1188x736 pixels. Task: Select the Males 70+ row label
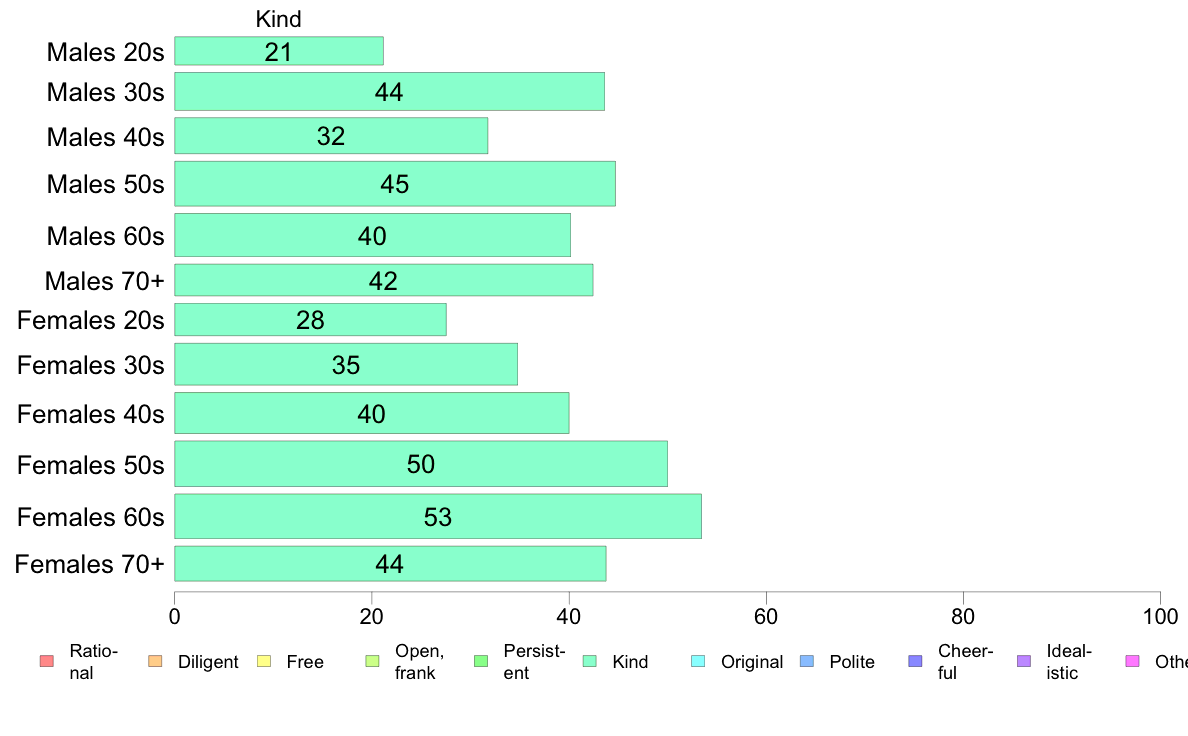(105, 281)
